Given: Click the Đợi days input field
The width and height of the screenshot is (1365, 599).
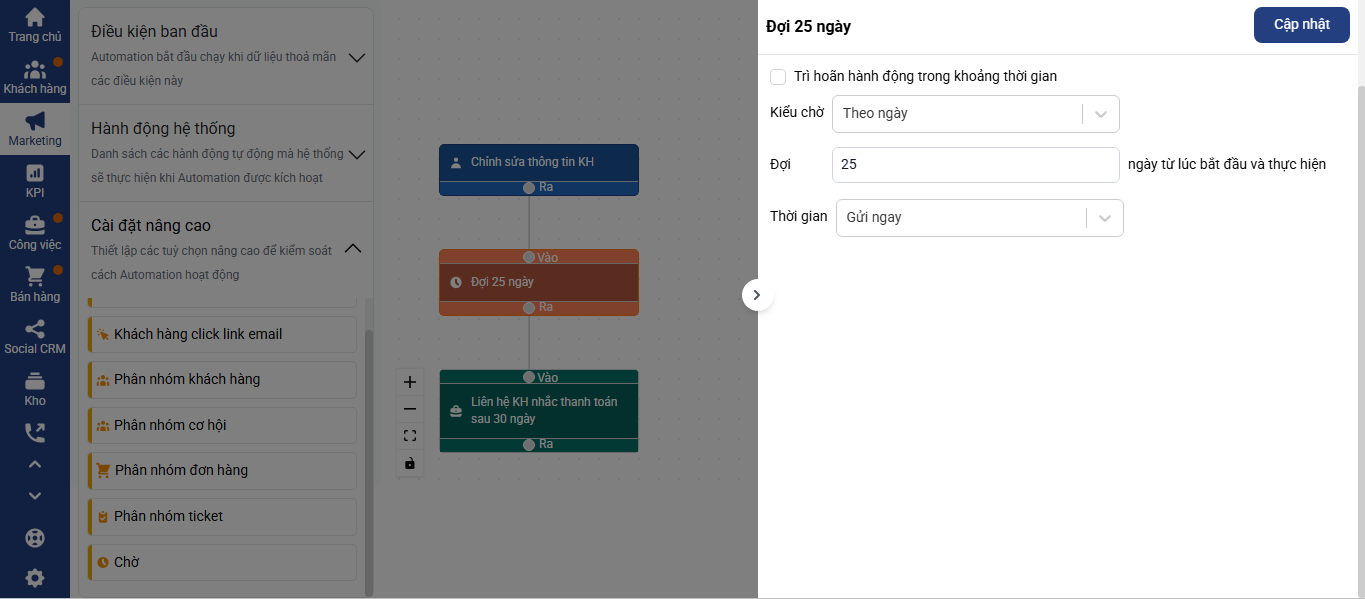Looking at the screenshot, I should click(975, 164).
